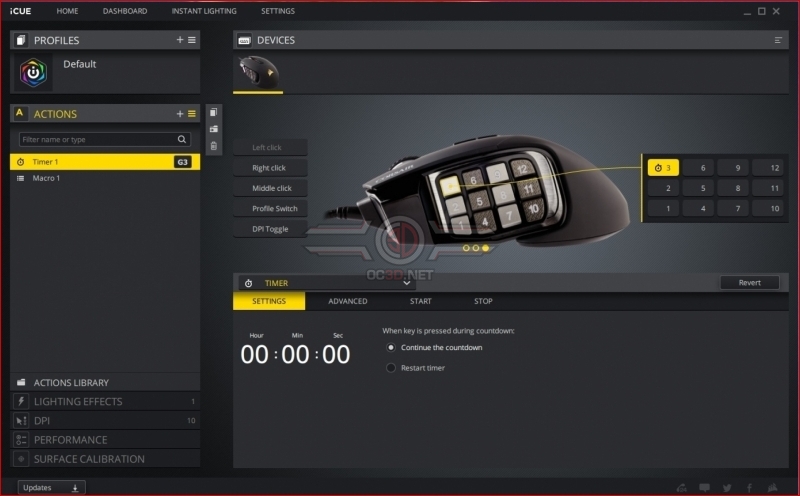The height and width of the screenshot is (496, 800).
Task: Expand the Lighting Effects section
Action: point(105,402)
